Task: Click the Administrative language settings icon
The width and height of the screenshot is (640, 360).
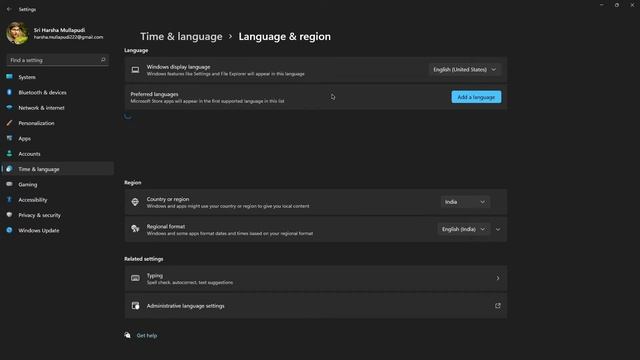Action: click(x=135, y=306)
